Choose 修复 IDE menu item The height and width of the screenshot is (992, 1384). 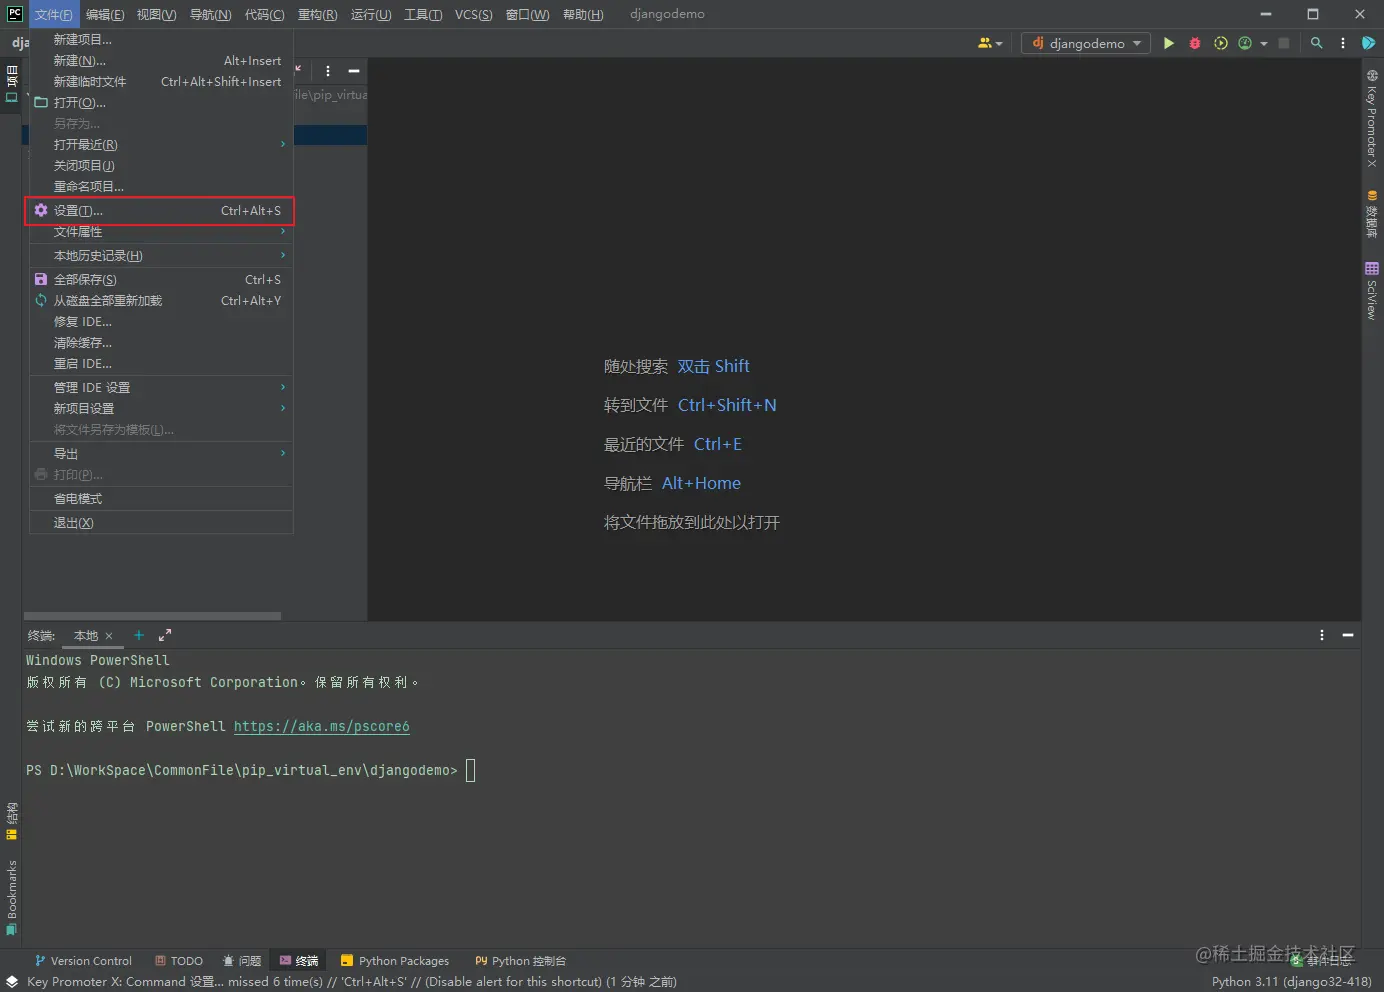[x=161, y=322]
